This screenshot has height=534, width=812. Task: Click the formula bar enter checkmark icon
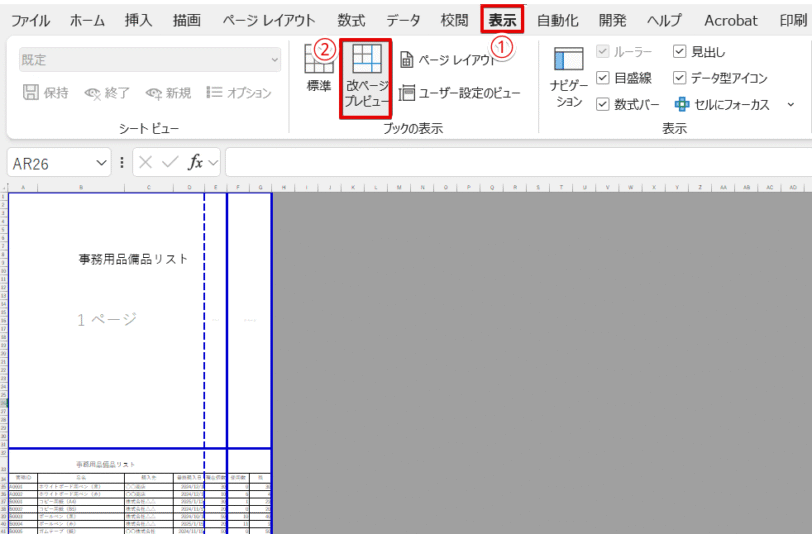click(x=170, y=163)
